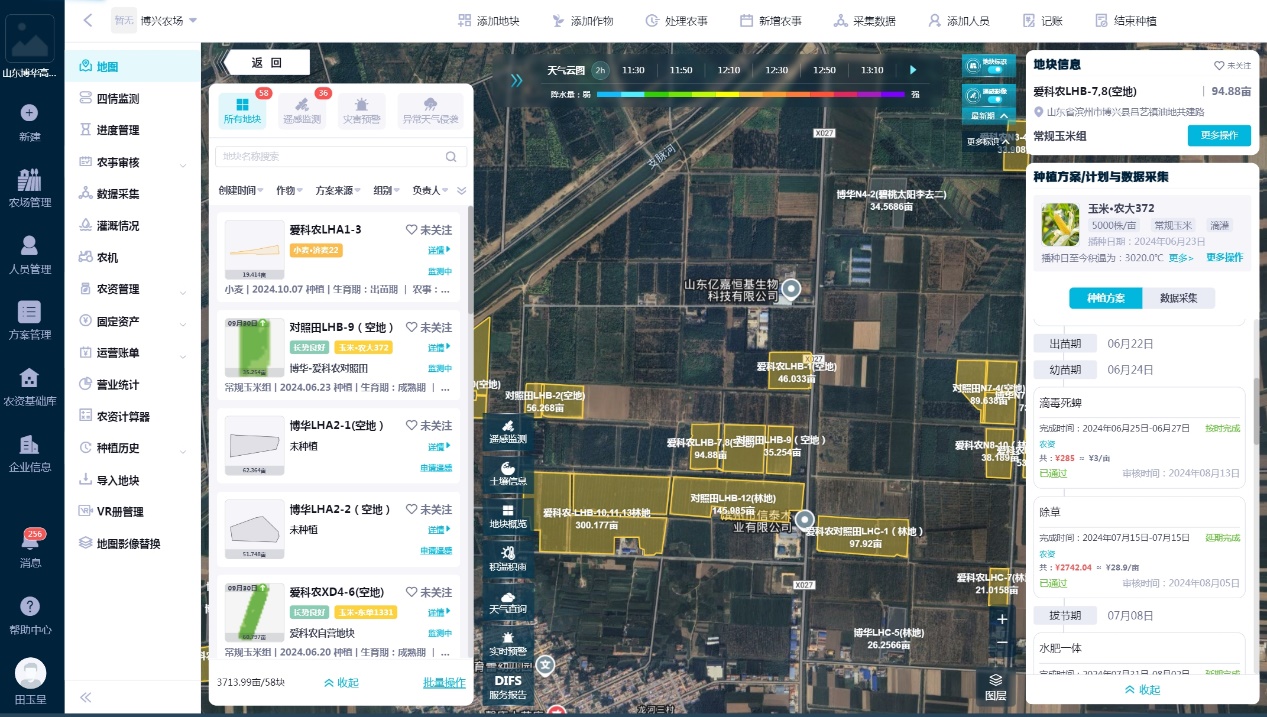The height and width of the screenshot is (717, 1267).
Task: Select 四情监测 in side menu
Action: click(117, 99)
